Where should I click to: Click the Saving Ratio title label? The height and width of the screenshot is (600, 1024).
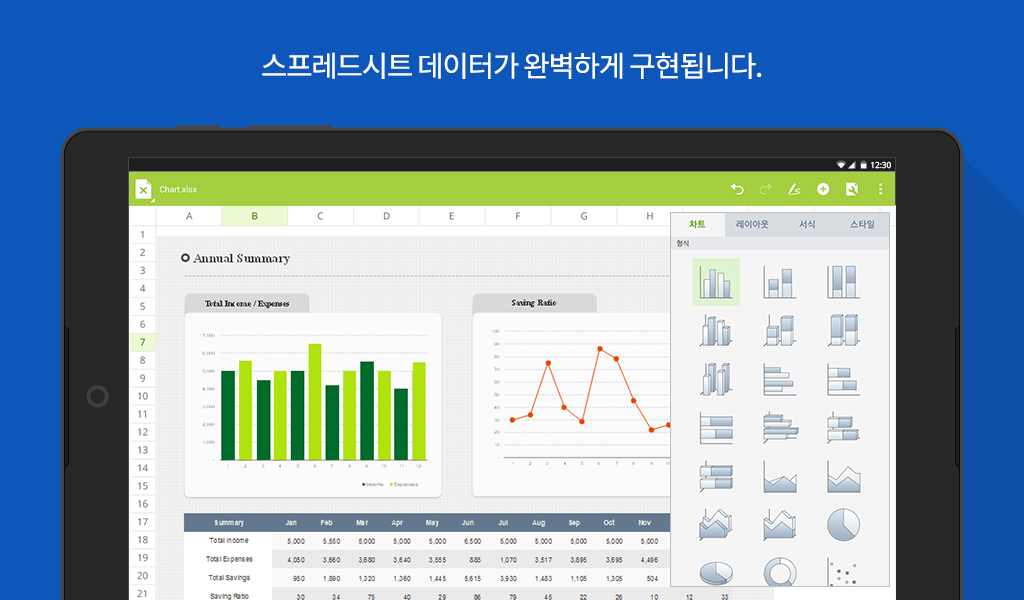click(x=534, y=303)
